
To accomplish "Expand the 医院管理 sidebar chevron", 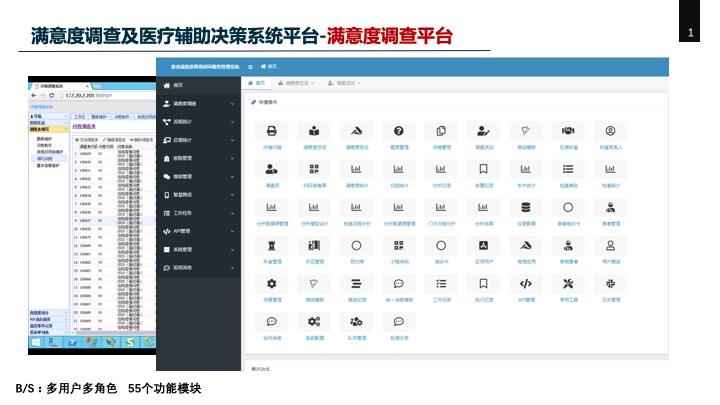I will tap(232, 158).
